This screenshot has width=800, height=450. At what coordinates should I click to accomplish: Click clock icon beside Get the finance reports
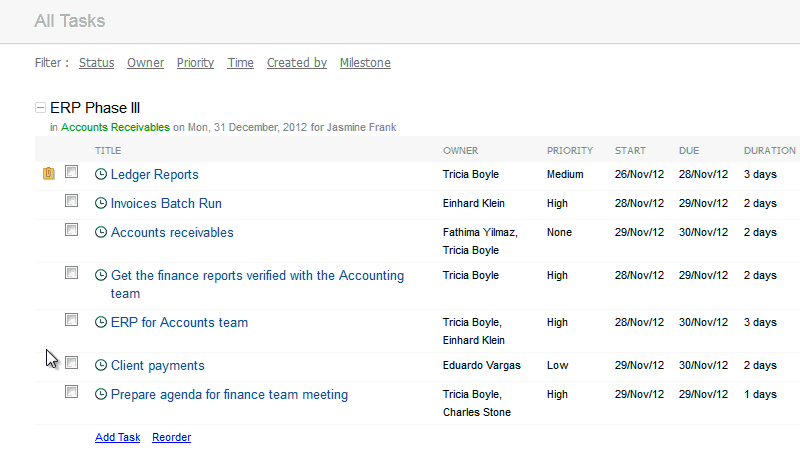point(101,276)
